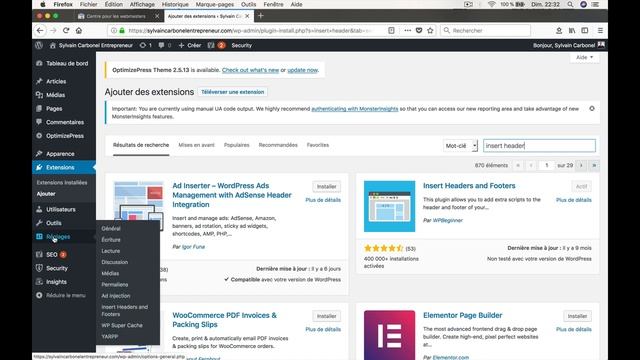Click Insert Headers and Footers plugin thumbnail

(x=389, y=206)
